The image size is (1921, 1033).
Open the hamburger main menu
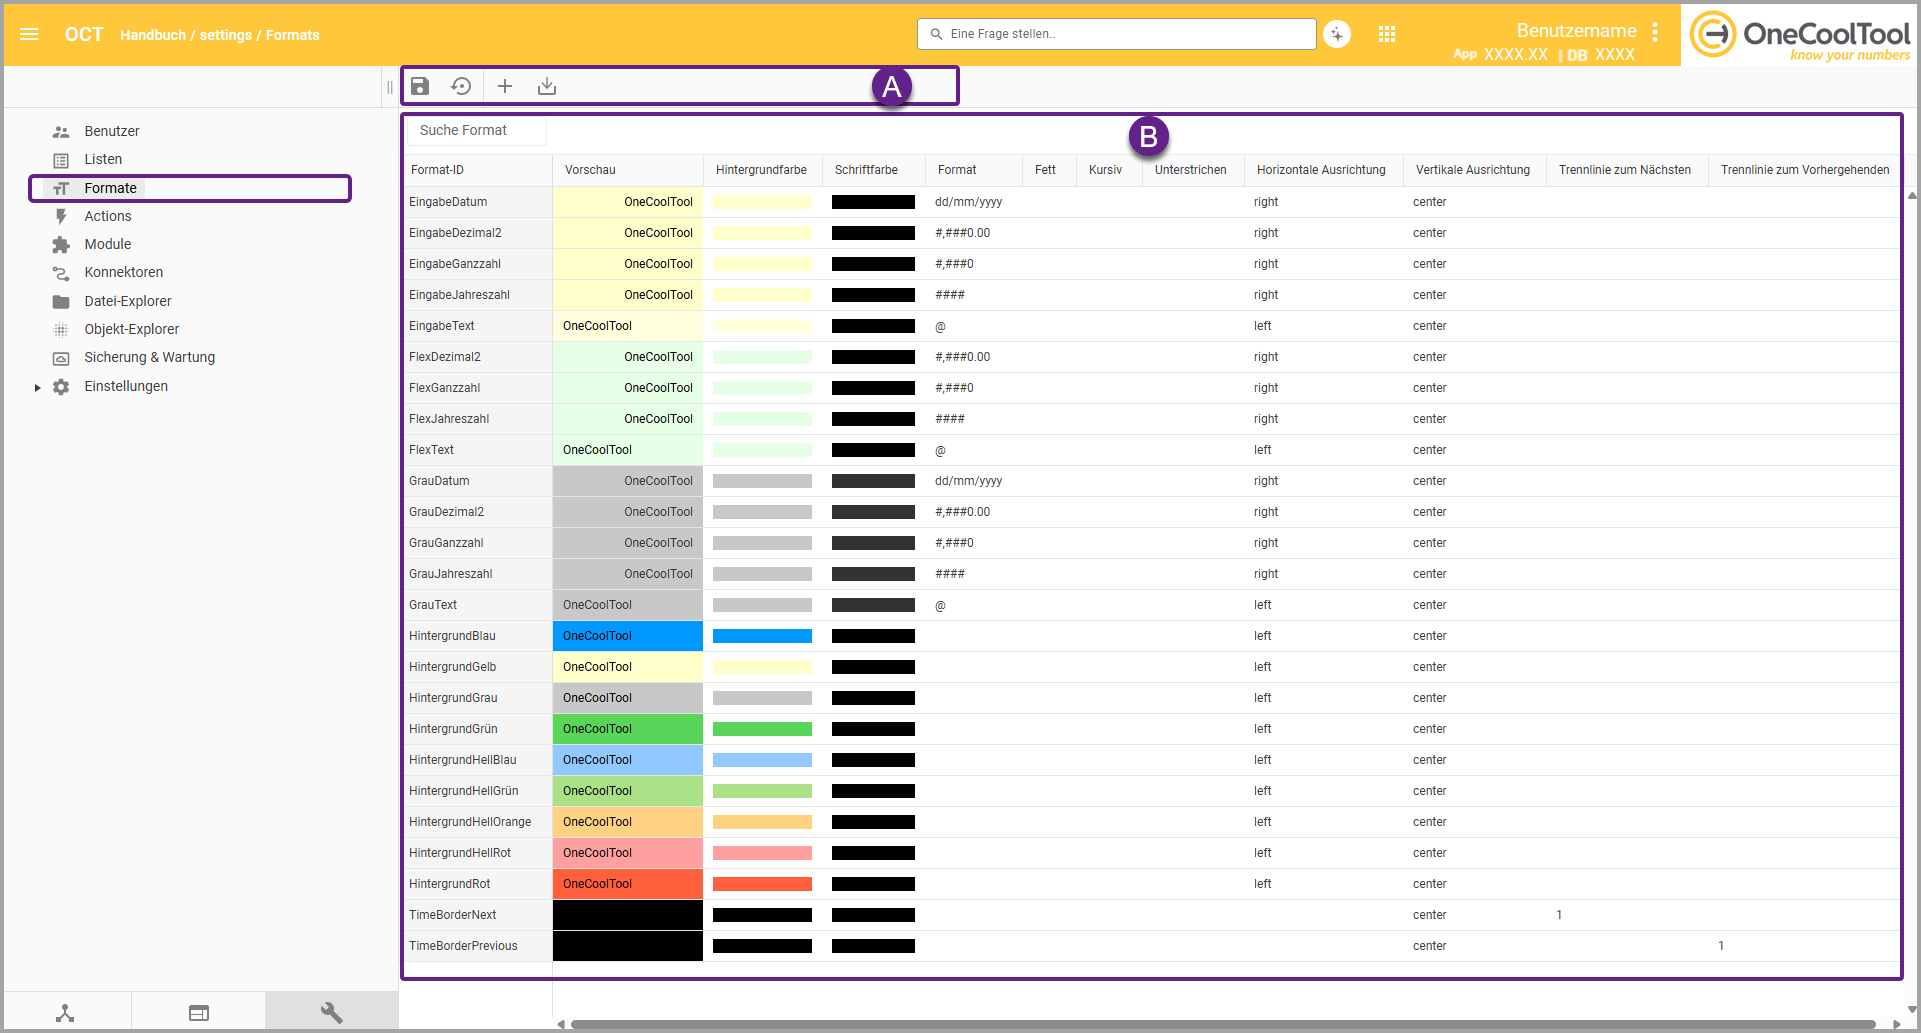pyautogui.click(x=29, y=35)
